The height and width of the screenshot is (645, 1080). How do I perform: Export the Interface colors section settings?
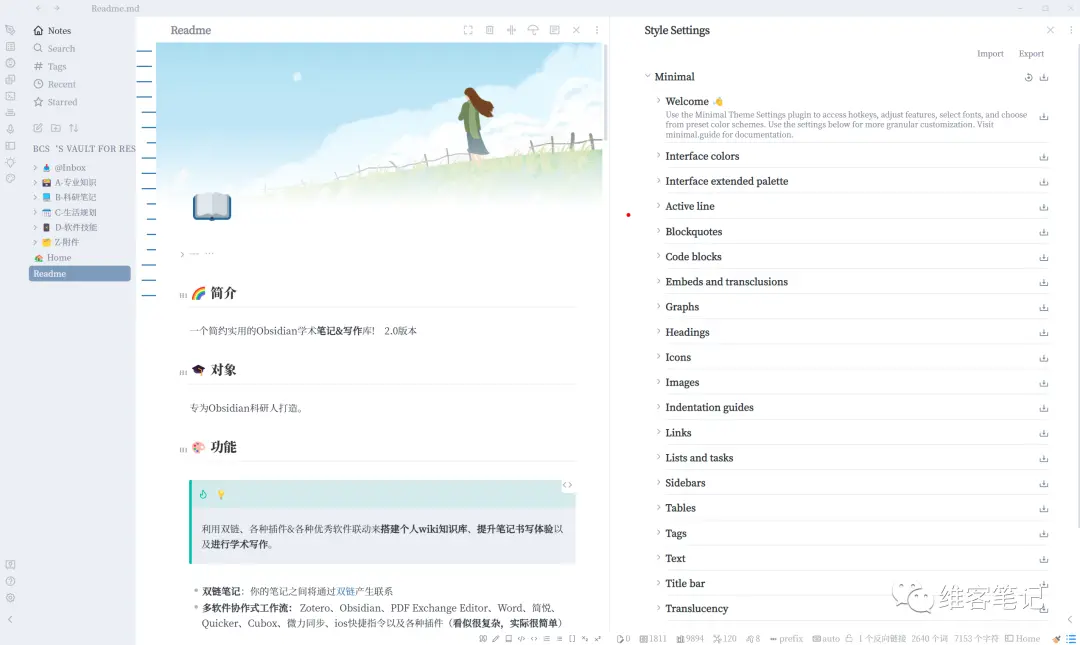(1044, 157)
